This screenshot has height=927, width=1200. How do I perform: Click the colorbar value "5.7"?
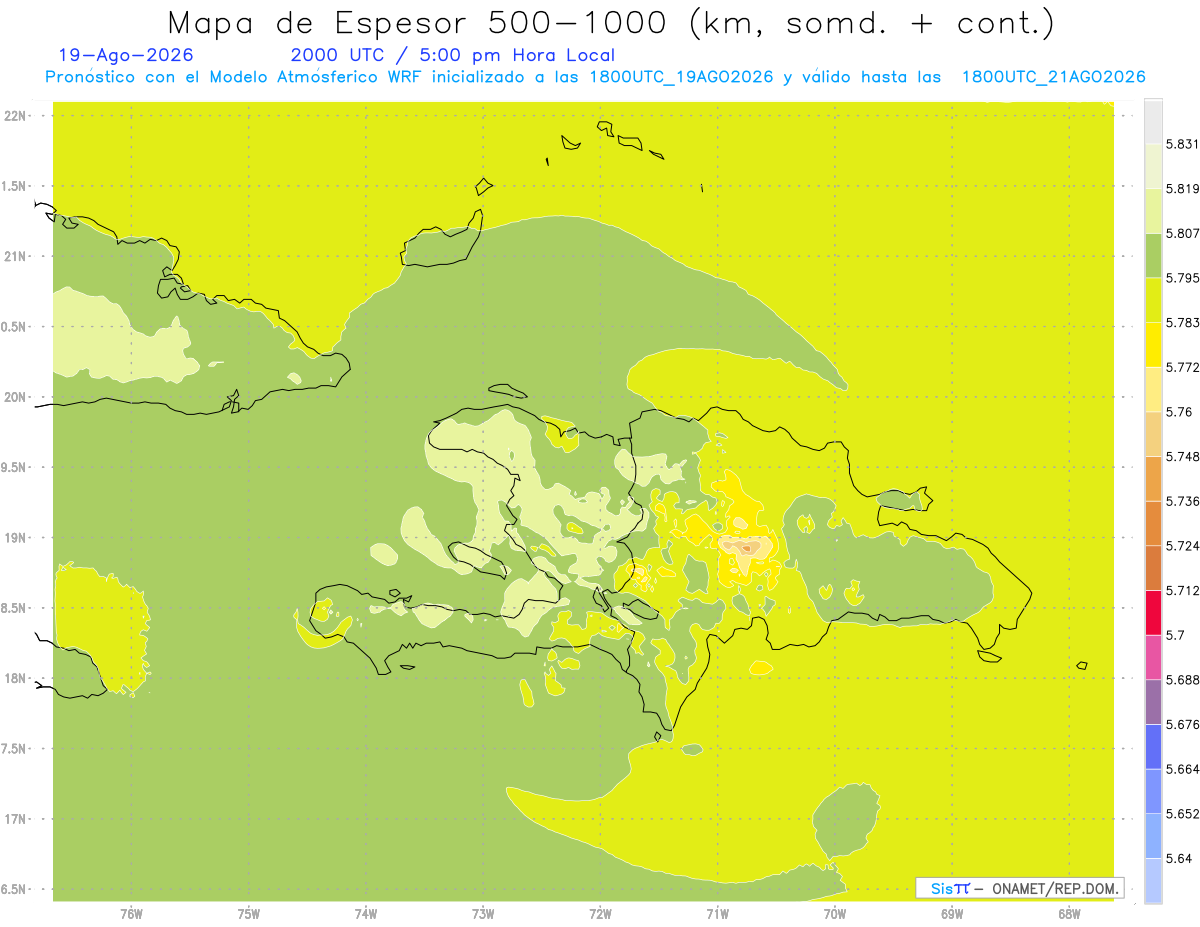click(1174, 635)
